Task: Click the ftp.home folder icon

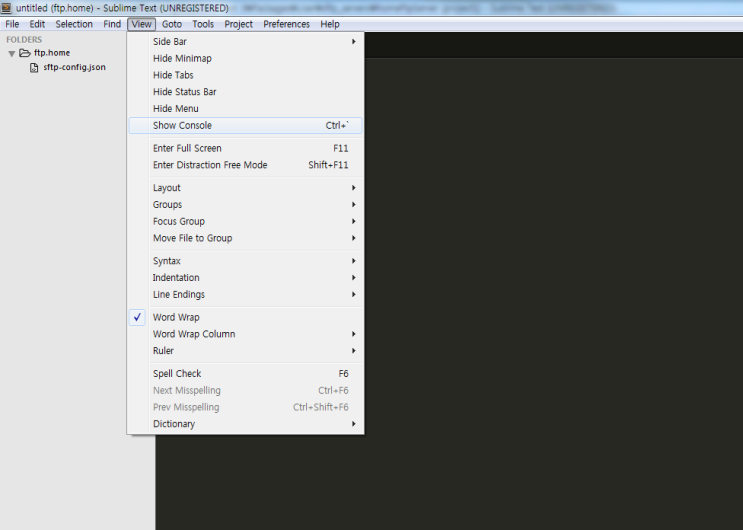Action: 25,53
